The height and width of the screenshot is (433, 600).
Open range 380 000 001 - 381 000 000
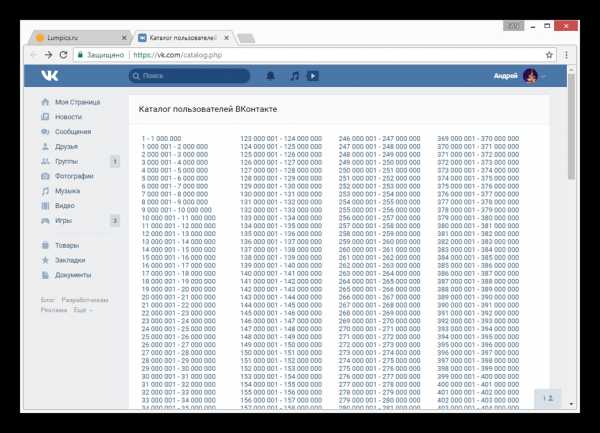[x=478, y=226]
